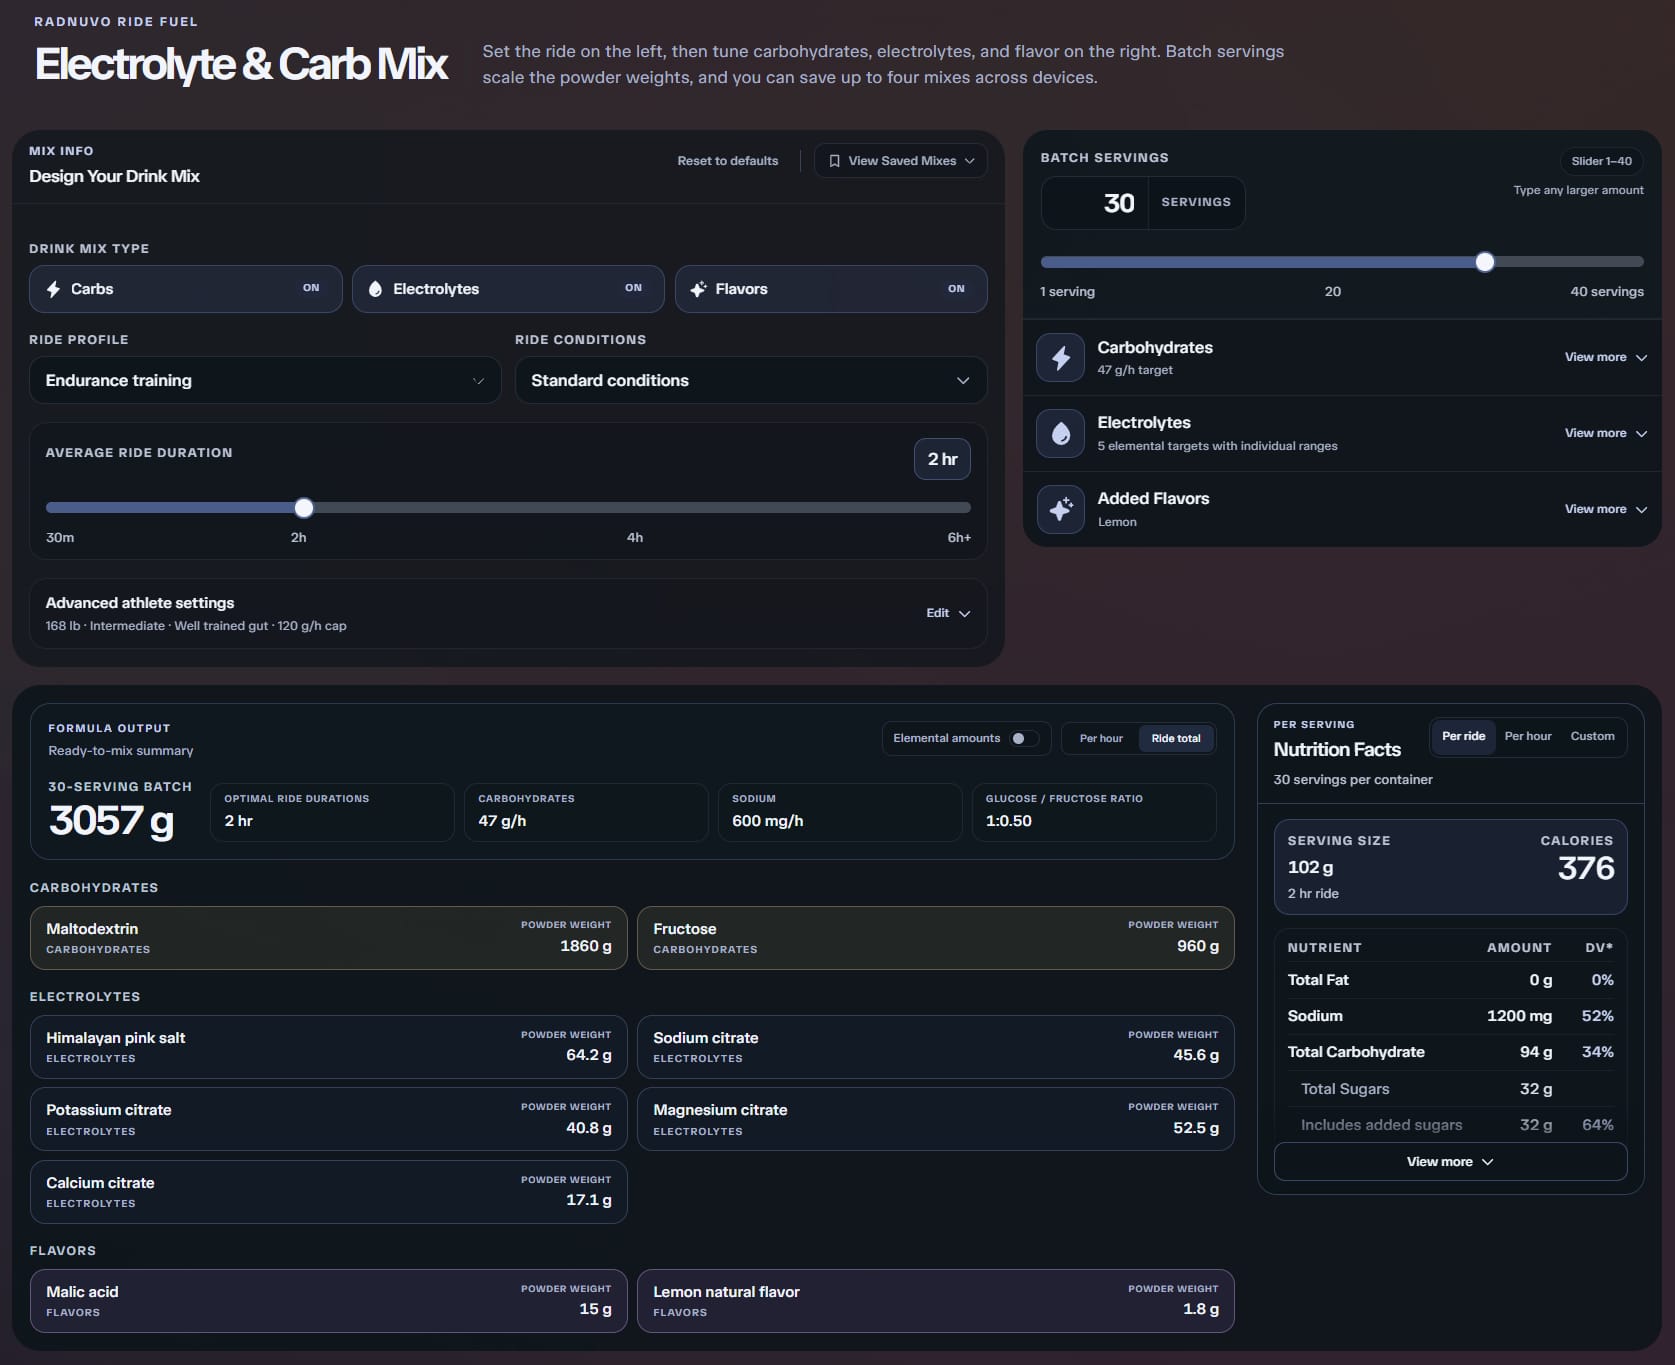The height and width of the screenshot is (1365, 1675).
Task: Click the Potassium citrate card
Action: pos(329,1119)
